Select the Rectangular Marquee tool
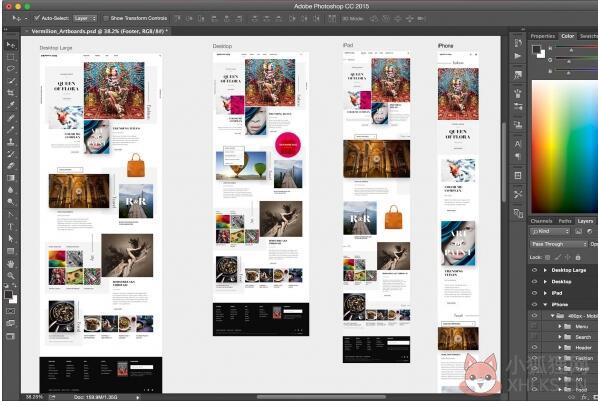598x401 pixels. (x=11, y=57)
